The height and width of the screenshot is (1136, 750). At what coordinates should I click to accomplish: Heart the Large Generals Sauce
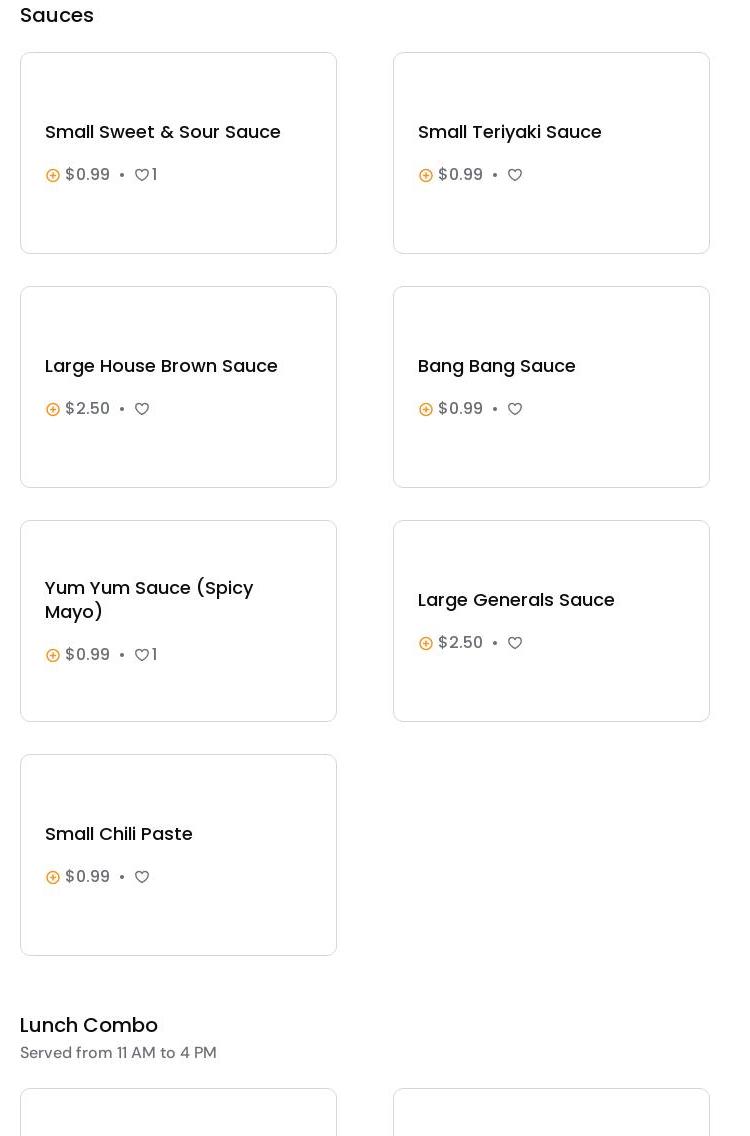[x=515, y=643]
